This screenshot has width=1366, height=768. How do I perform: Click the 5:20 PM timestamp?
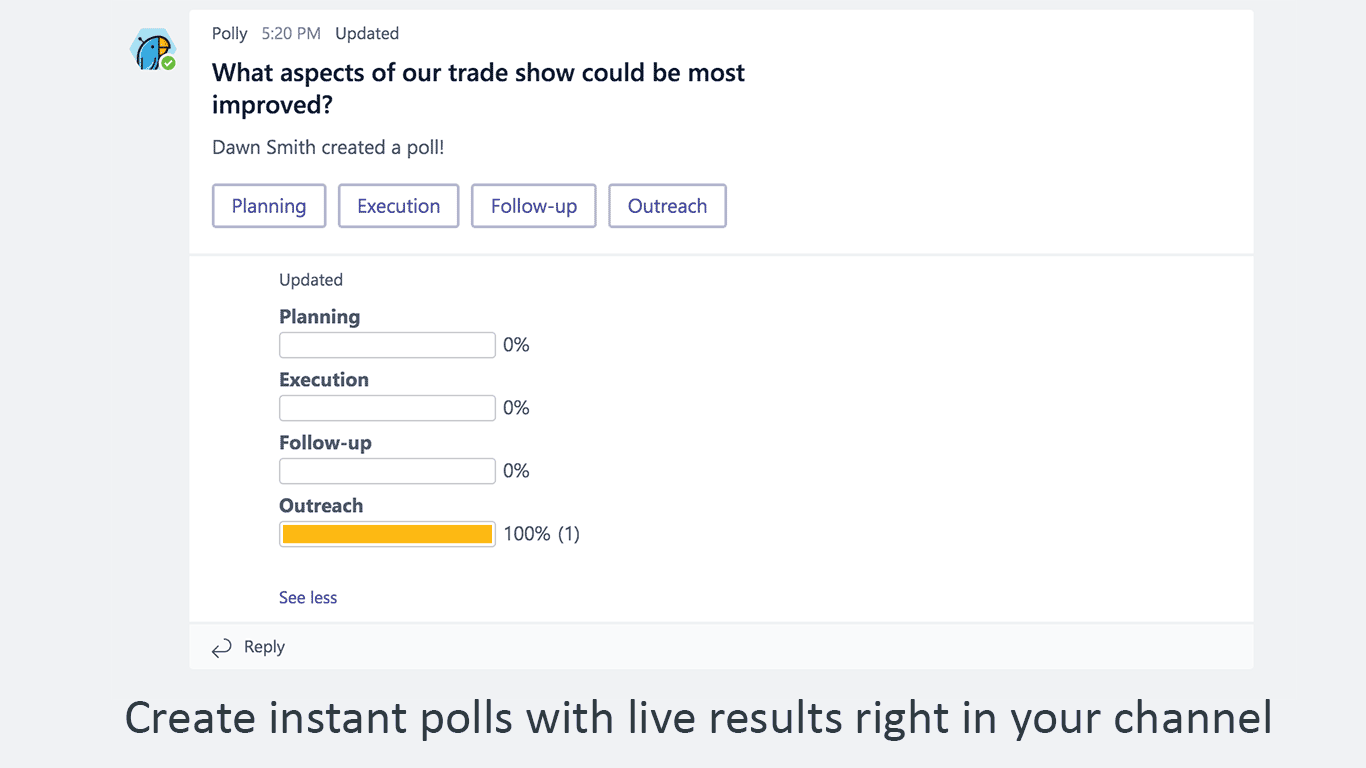pyautogui.click(x=291, y=33)
